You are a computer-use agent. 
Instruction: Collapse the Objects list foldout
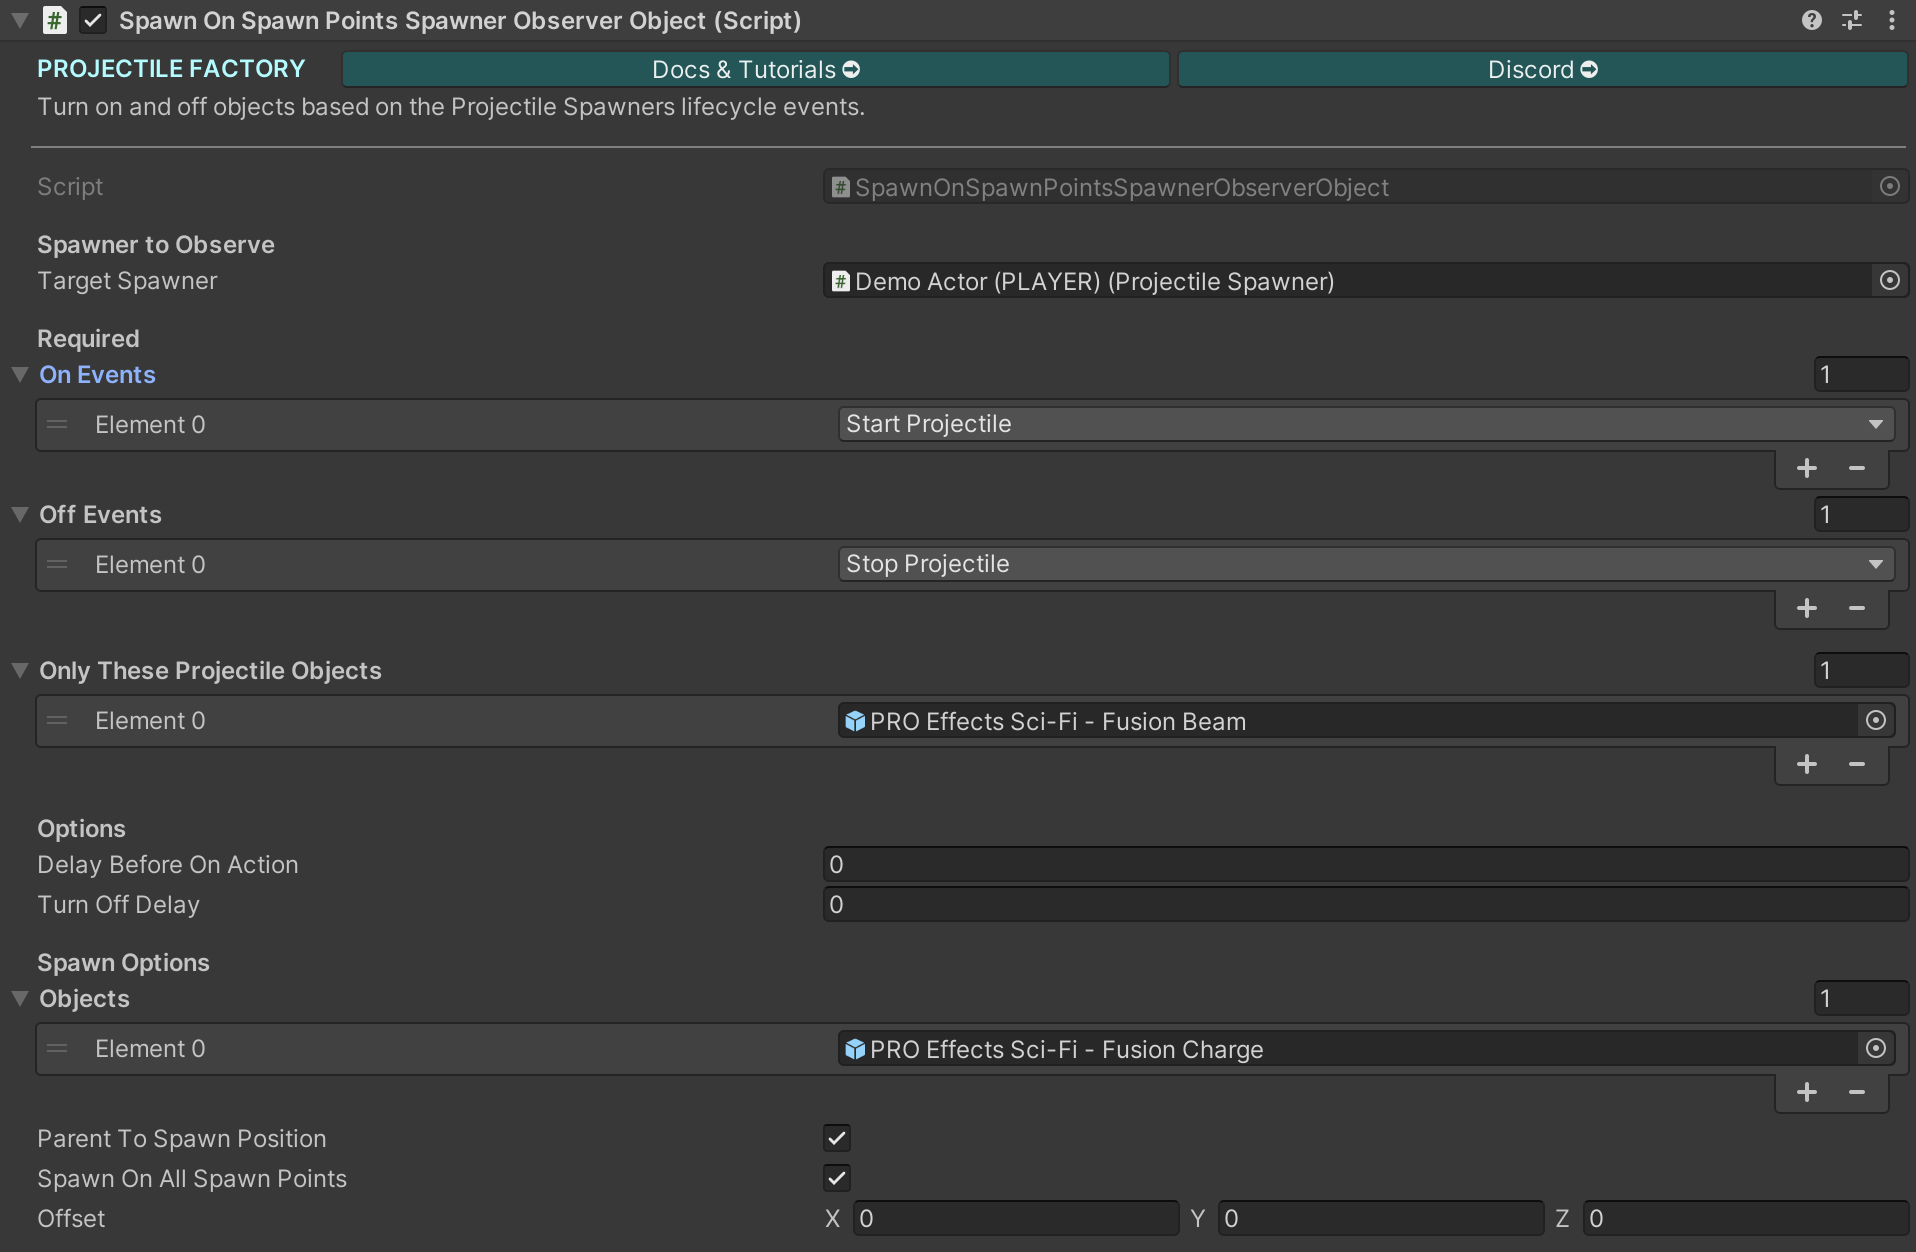20,999
